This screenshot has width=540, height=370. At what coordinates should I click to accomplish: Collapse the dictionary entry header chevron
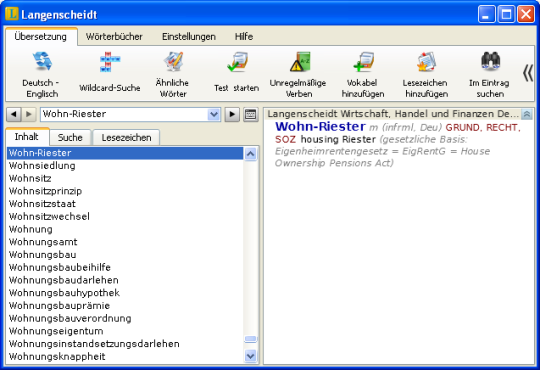coord(527,114)
